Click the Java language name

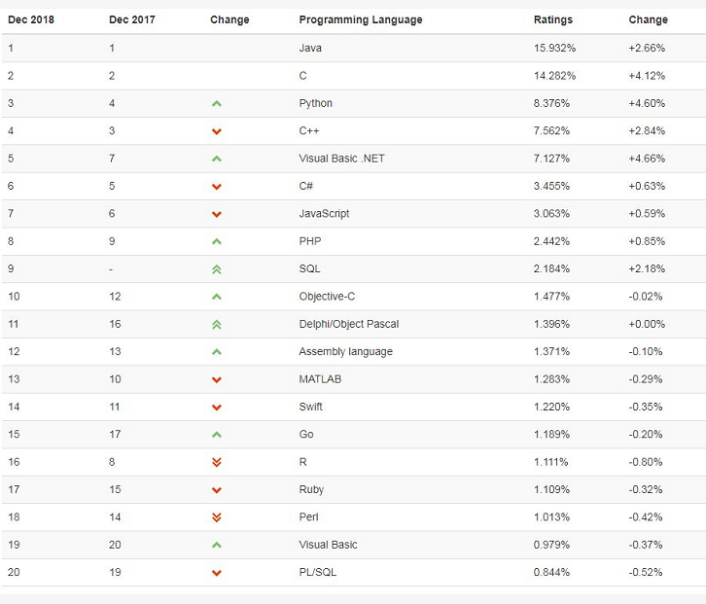(310, 48)
